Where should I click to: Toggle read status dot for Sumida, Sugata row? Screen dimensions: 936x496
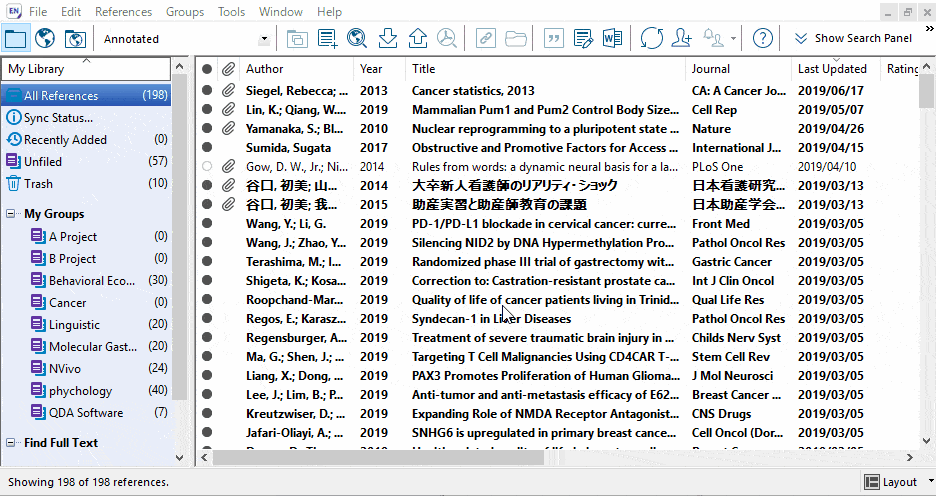207,147
